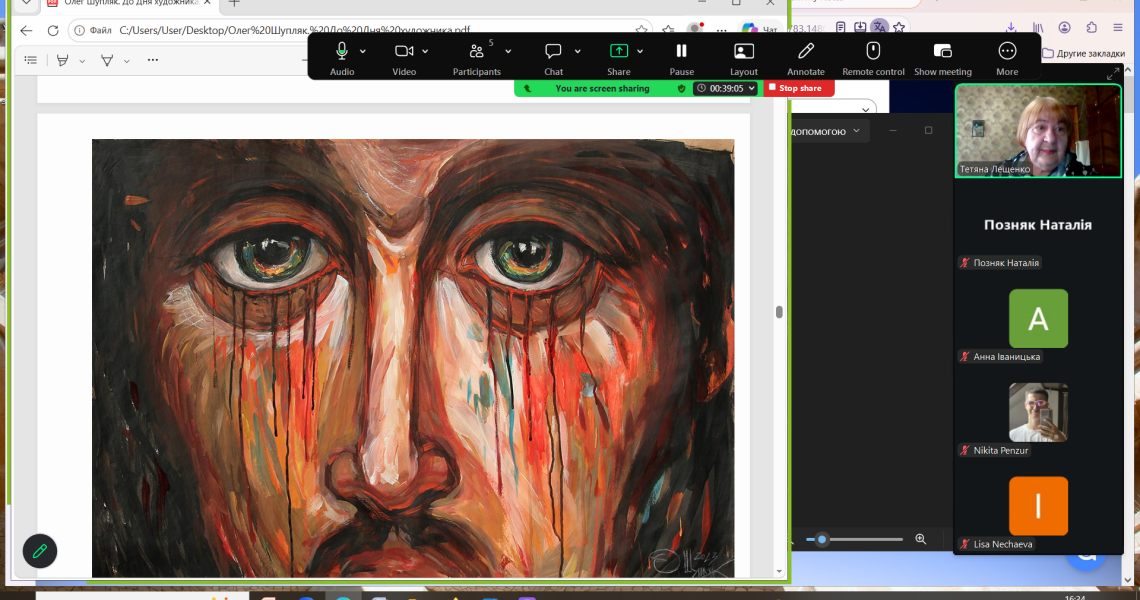Click the red Stop share button

[799, 88]
